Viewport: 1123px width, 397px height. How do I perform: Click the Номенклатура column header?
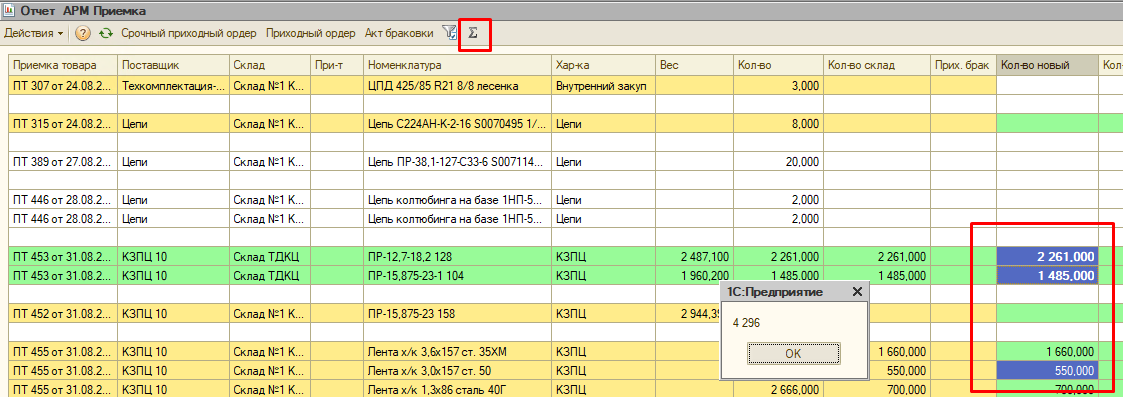(457, 65)
